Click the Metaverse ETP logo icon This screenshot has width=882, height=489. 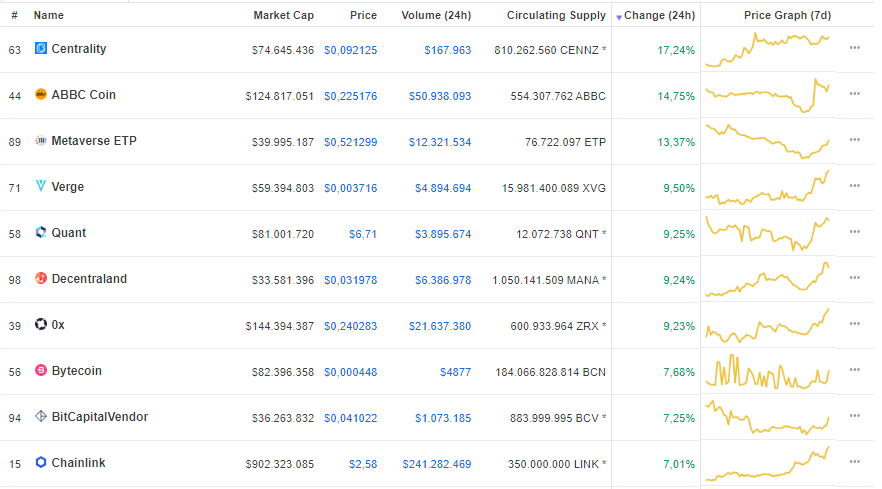(x=40, y=141)
